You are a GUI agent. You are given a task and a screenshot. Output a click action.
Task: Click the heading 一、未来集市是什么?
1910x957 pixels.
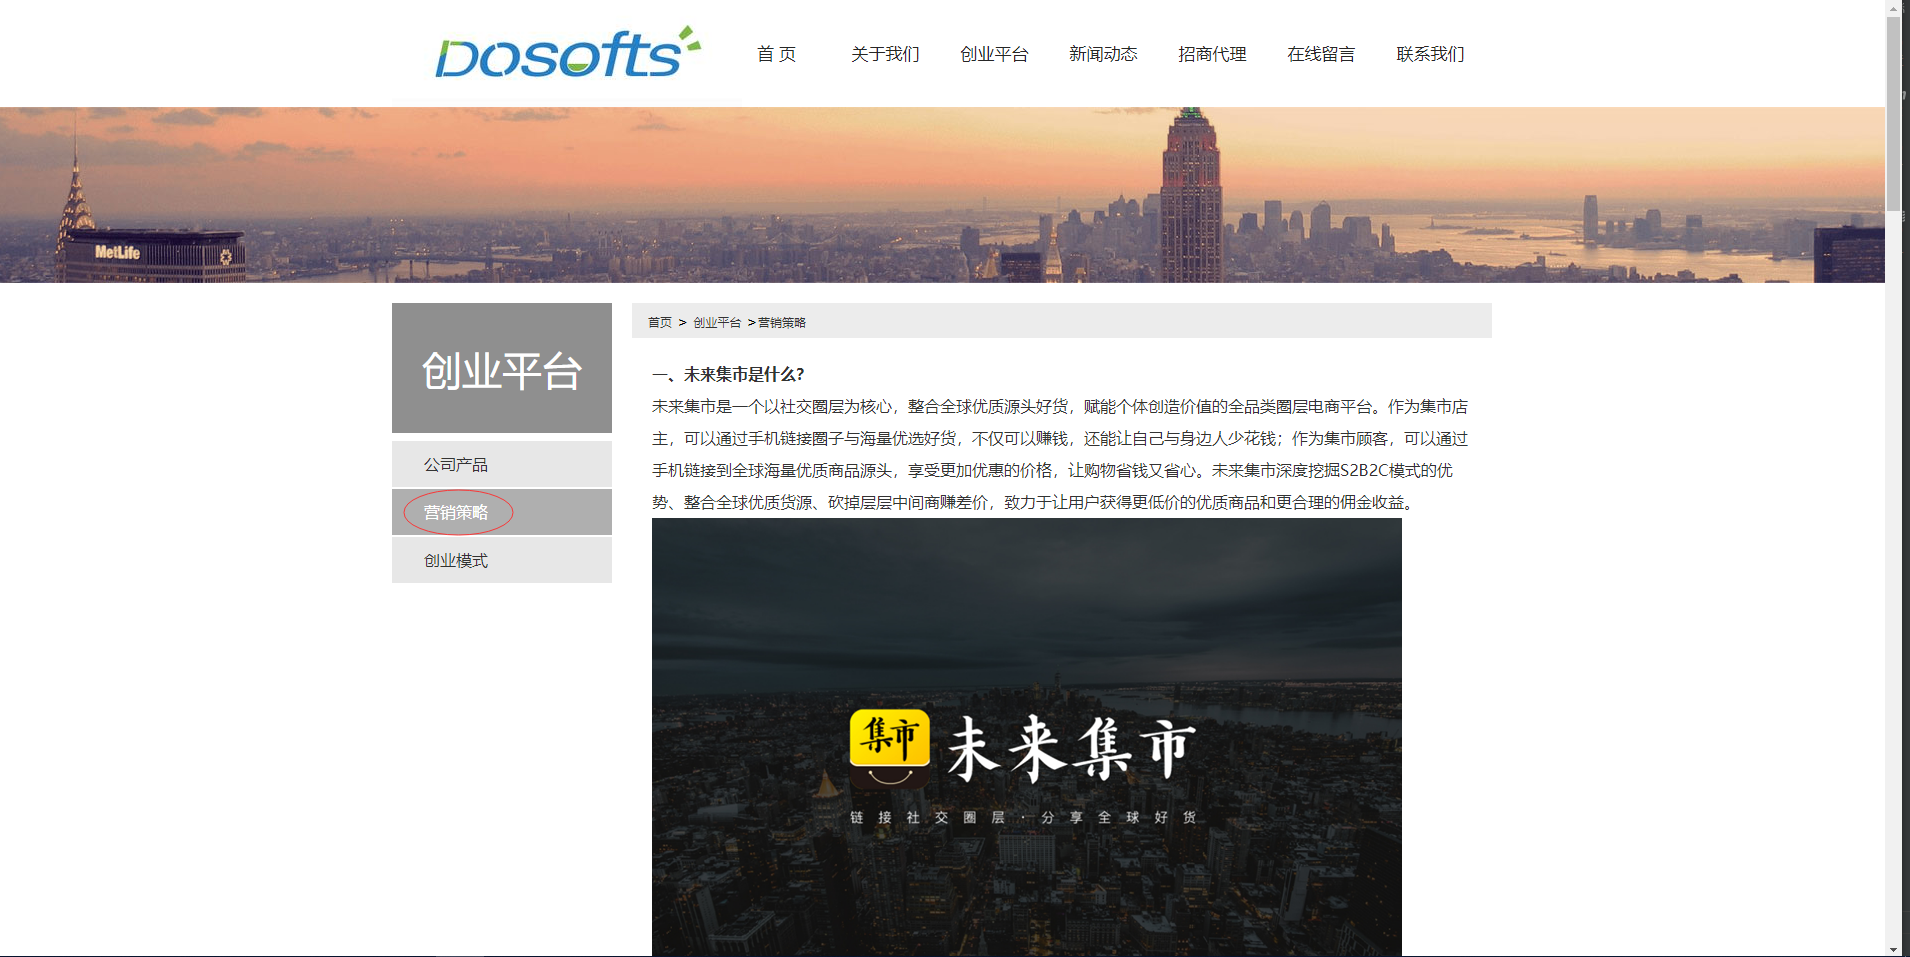(728, 374)
